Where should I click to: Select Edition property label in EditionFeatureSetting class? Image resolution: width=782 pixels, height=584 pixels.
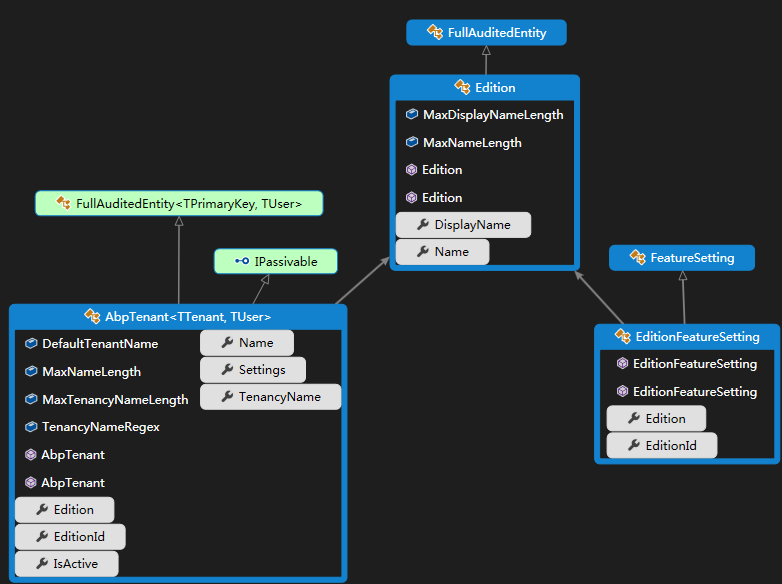pos(666,419)
